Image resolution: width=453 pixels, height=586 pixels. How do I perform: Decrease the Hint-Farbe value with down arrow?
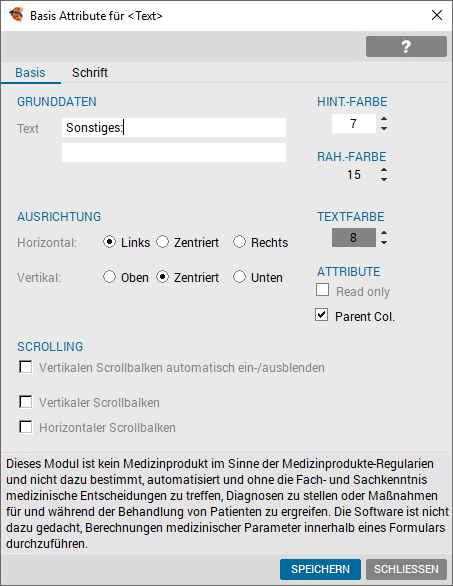click(x=384, y=129)
